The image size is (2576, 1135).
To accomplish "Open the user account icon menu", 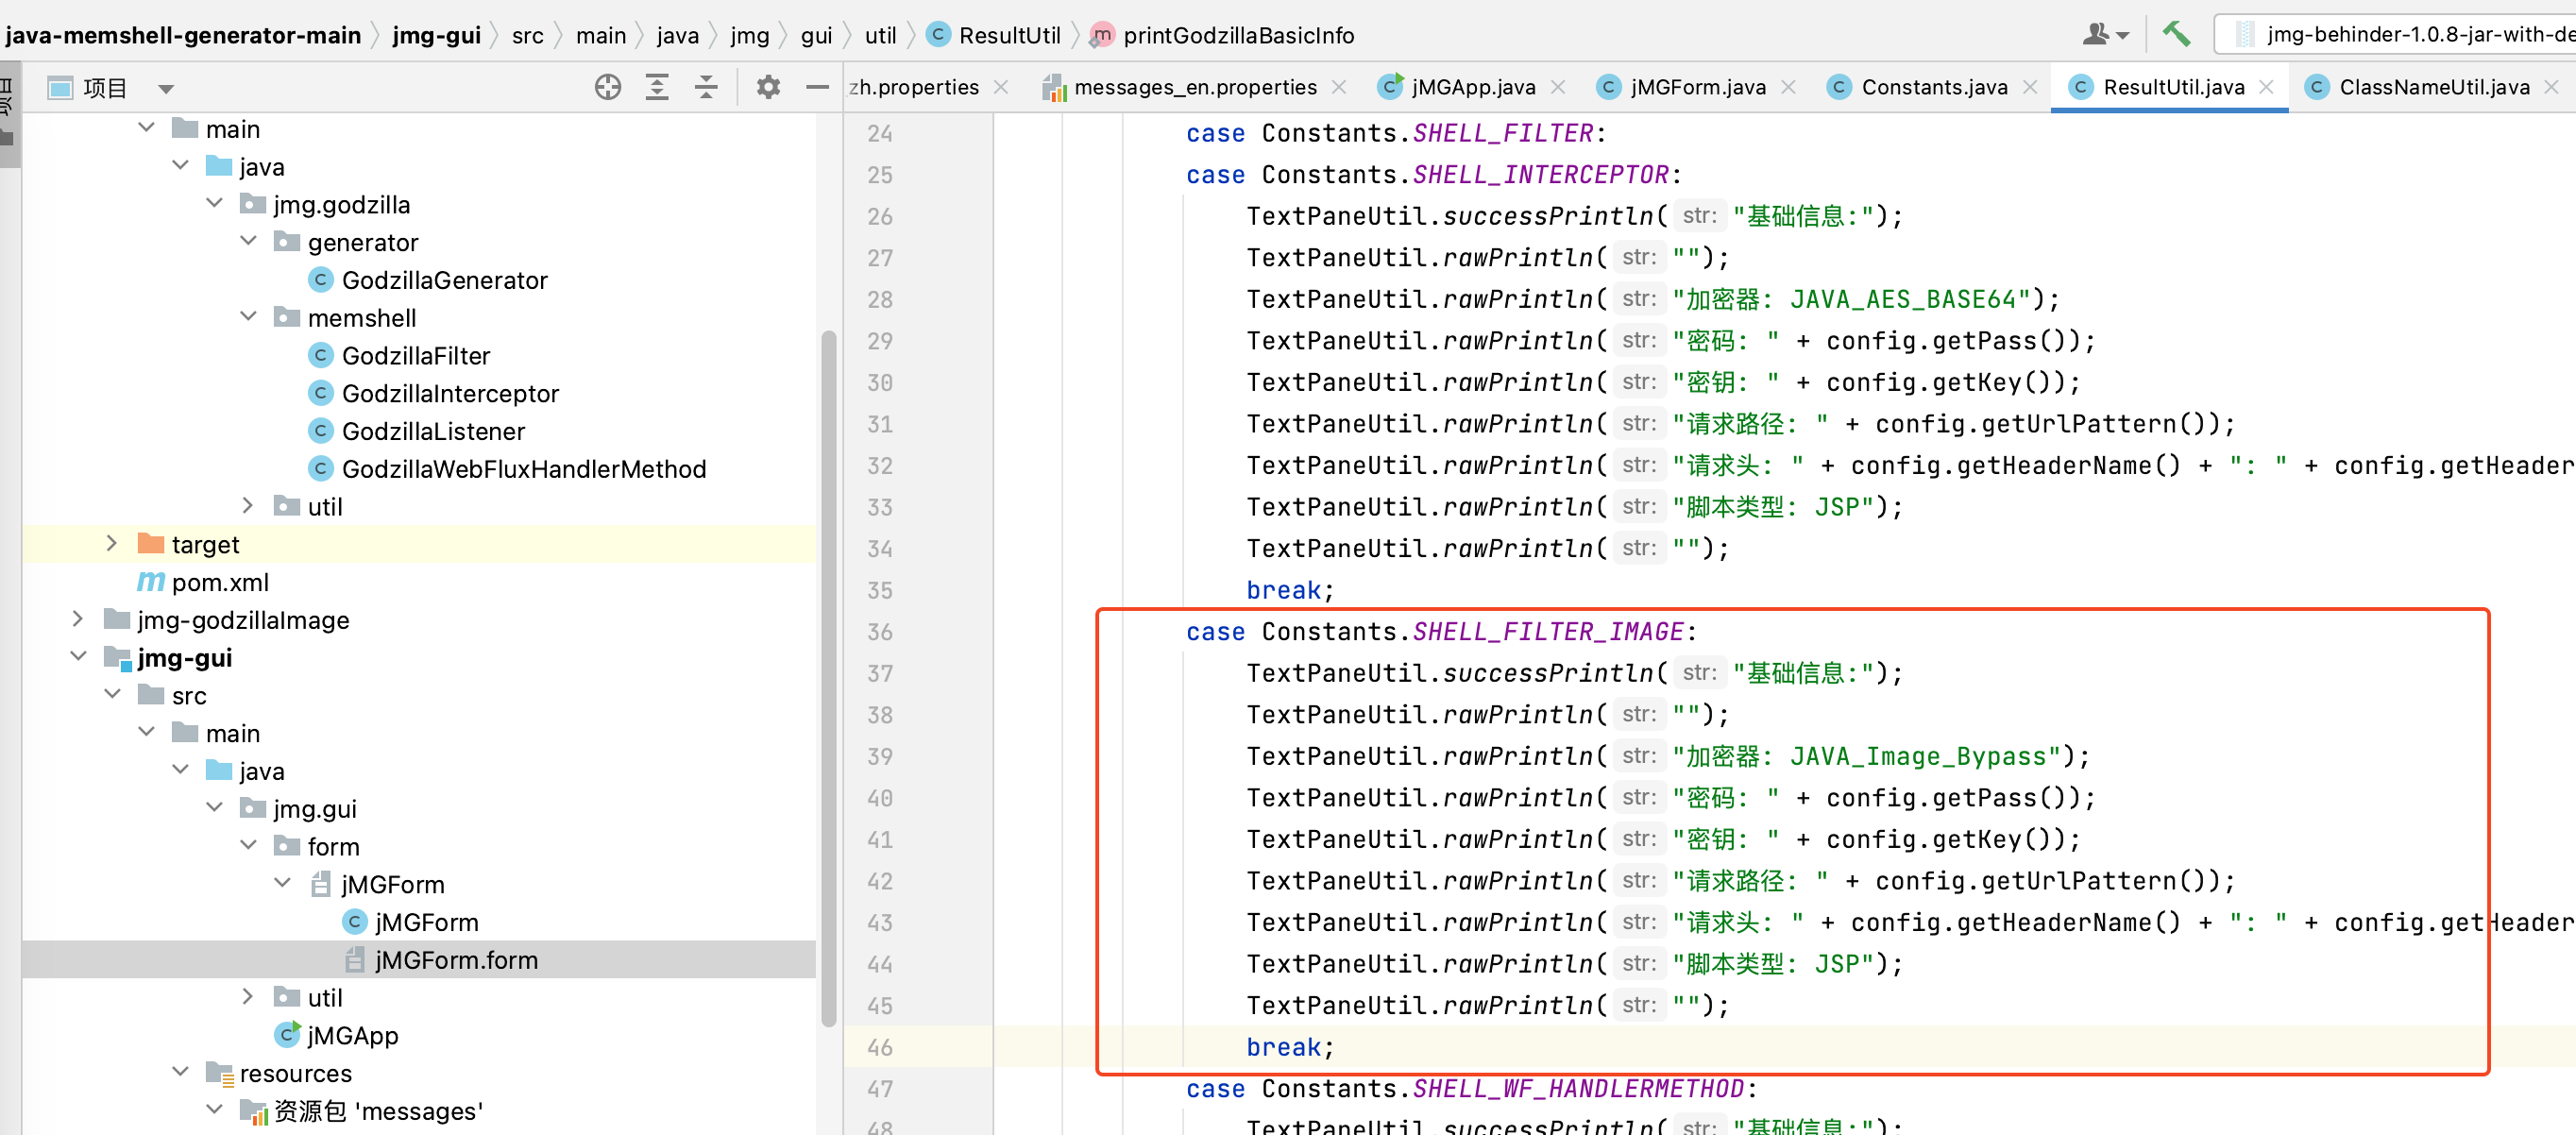I will pyautogui.click(x=2105, y=34).
